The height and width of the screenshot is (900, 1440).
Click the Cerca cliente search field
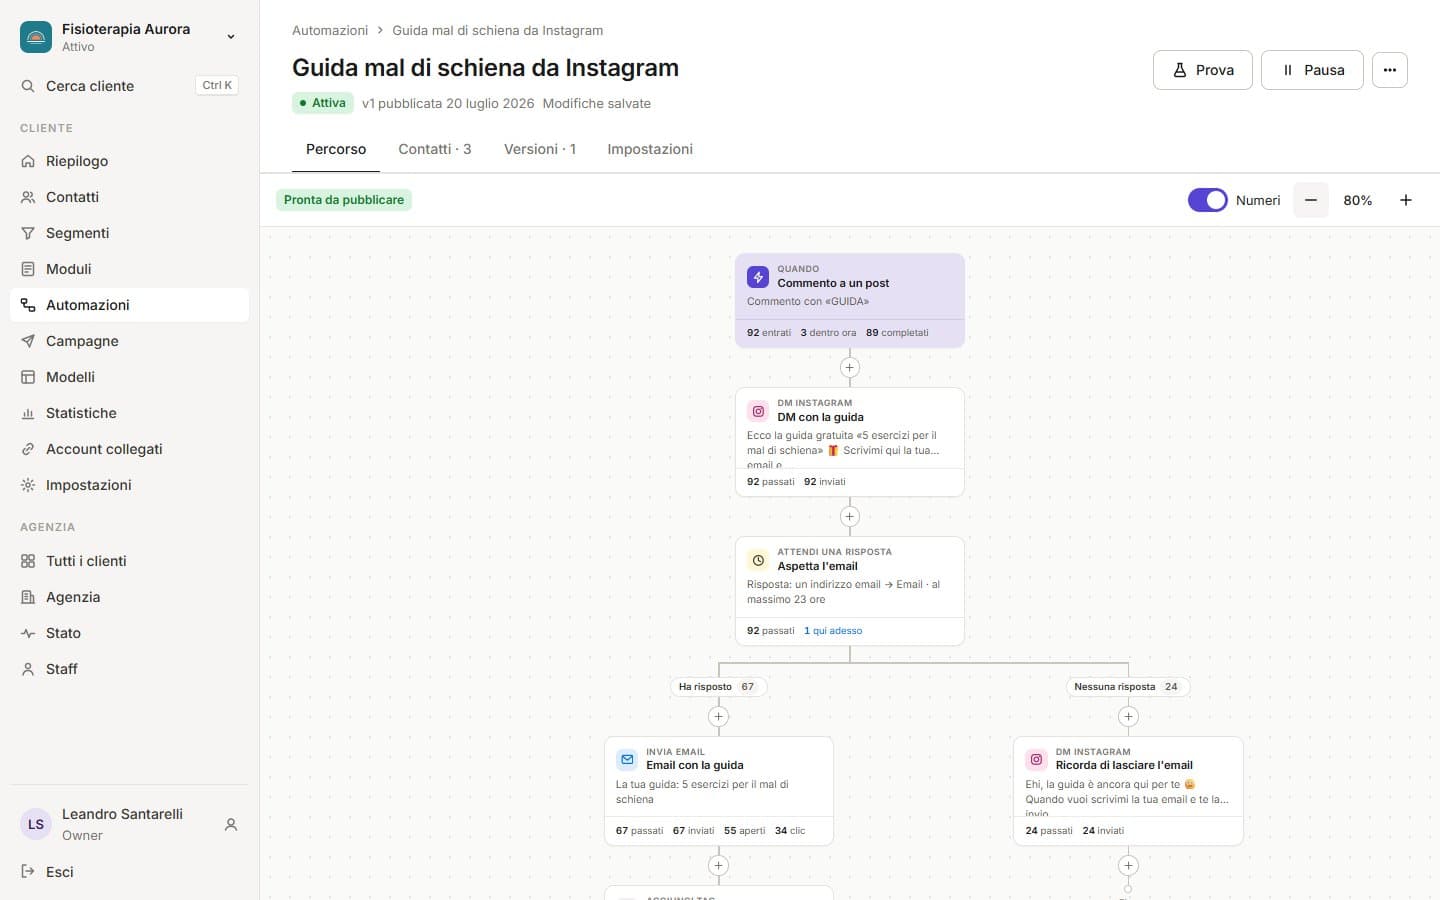click(129, 86)
